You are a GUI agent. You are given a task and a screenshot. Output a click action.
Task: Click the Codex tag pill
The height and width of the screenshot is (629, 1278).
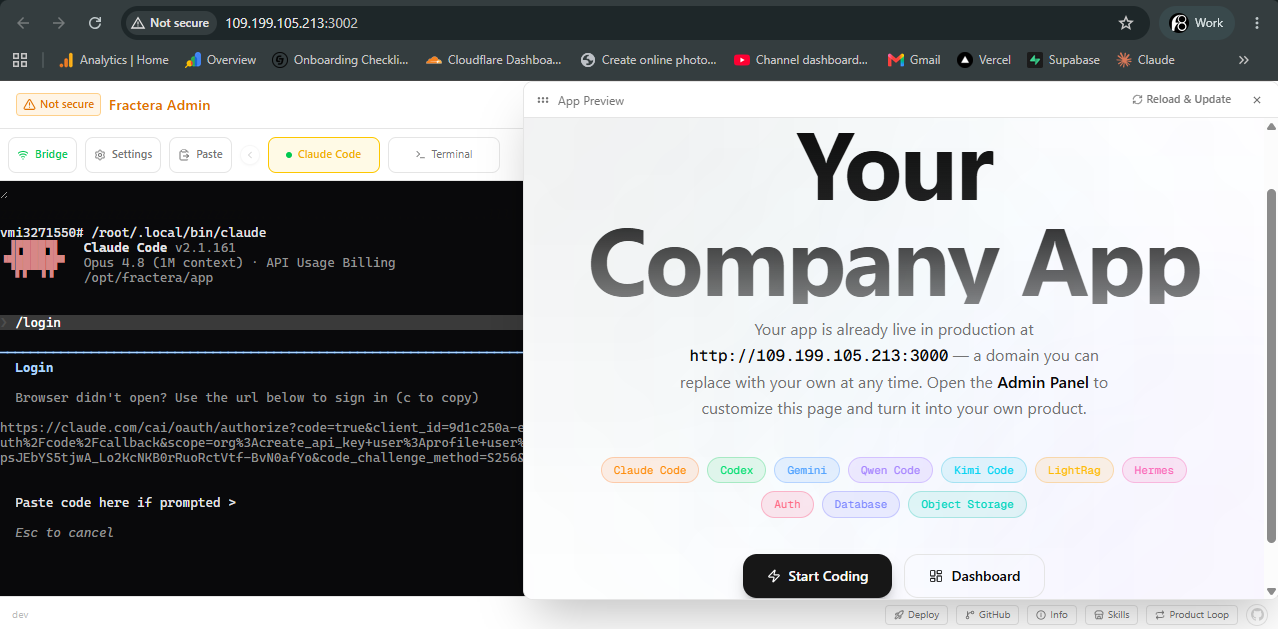pos(737,470)
